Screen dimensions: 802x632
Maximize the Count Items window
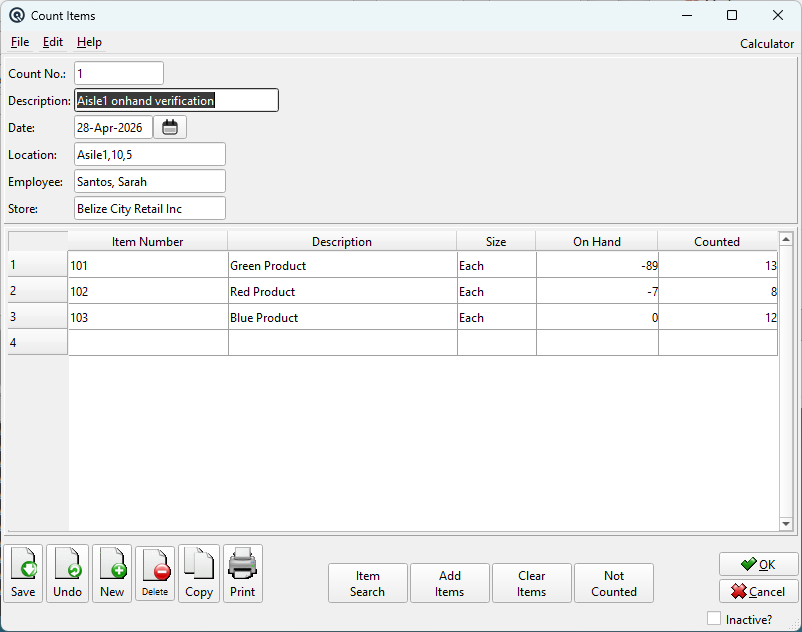click(x=732, y=15)
